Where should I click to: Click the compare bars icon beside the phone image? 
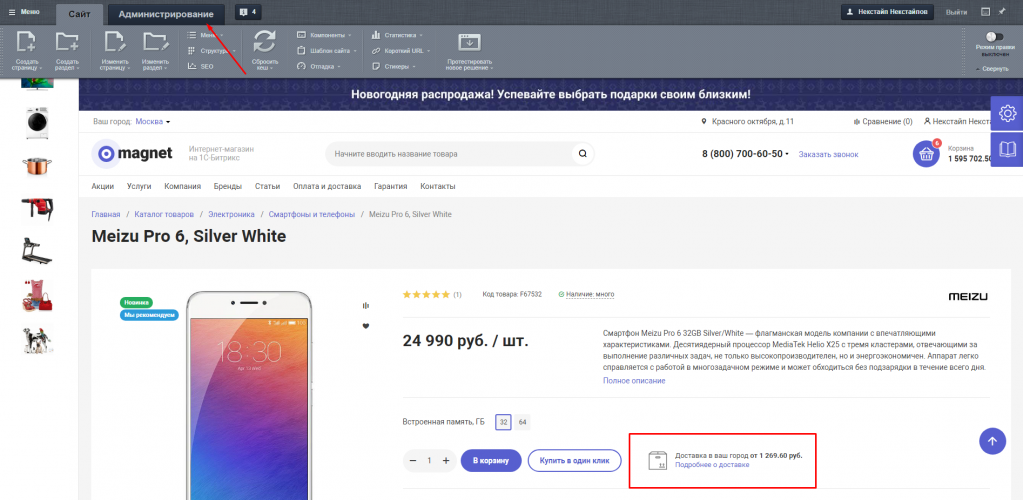[x=365, y=305]
